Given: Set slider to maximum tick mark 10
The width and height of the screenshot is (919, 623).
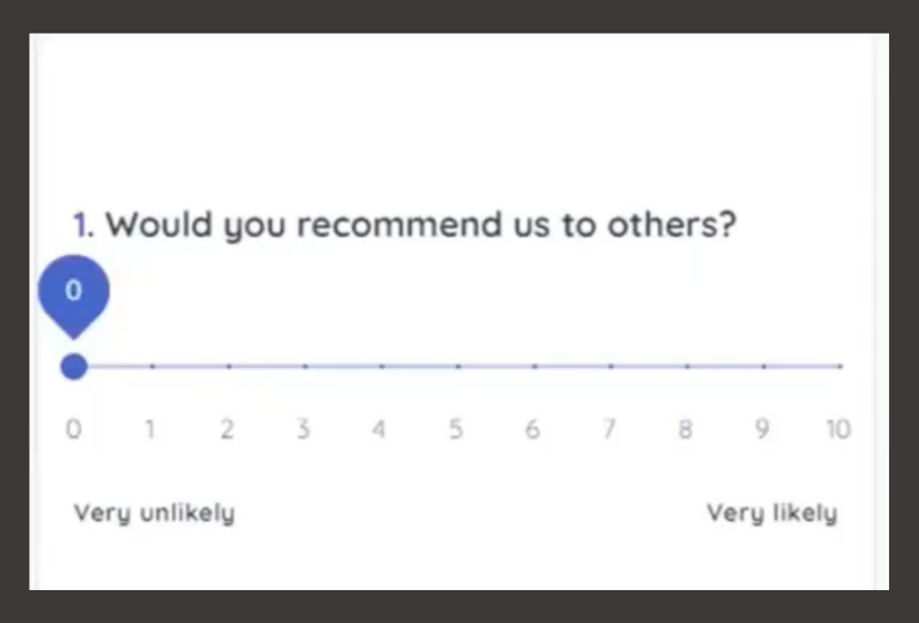Looking at the screenshot, I should (x=840, y=367).
